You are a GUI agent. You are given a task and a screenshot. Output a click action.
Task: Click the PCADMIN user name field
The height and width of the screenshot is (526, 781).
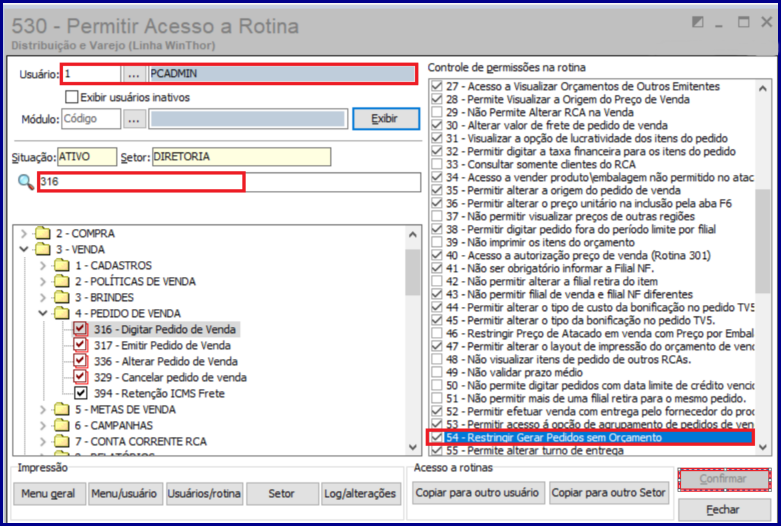pos(281,74)
